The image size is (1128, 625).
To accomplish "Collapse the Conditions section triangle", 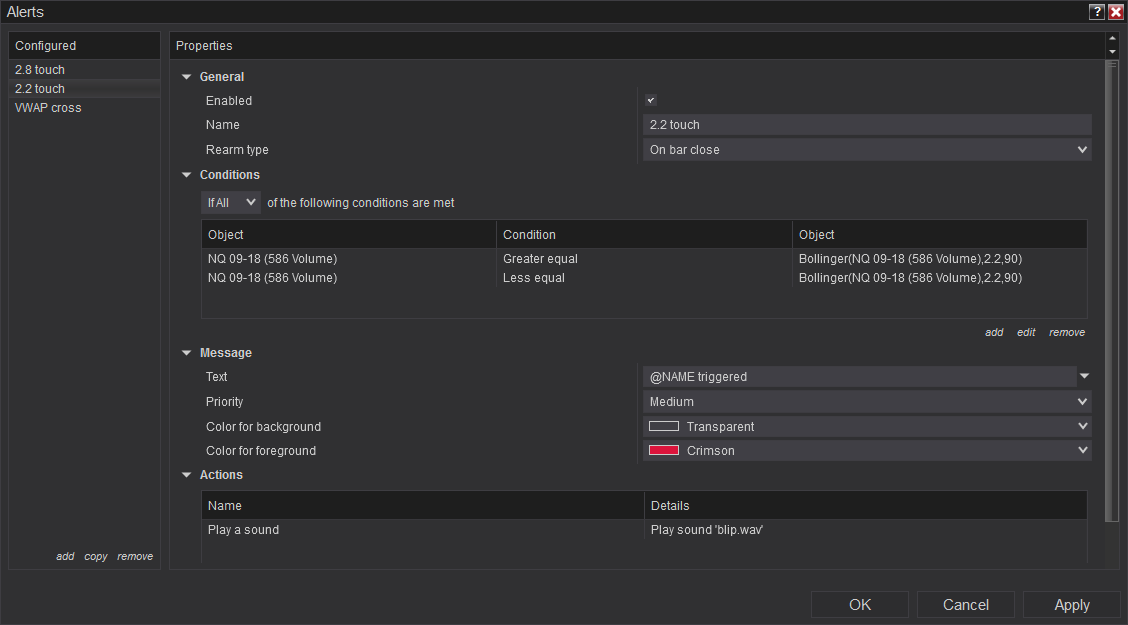I will tap(186, 175).
